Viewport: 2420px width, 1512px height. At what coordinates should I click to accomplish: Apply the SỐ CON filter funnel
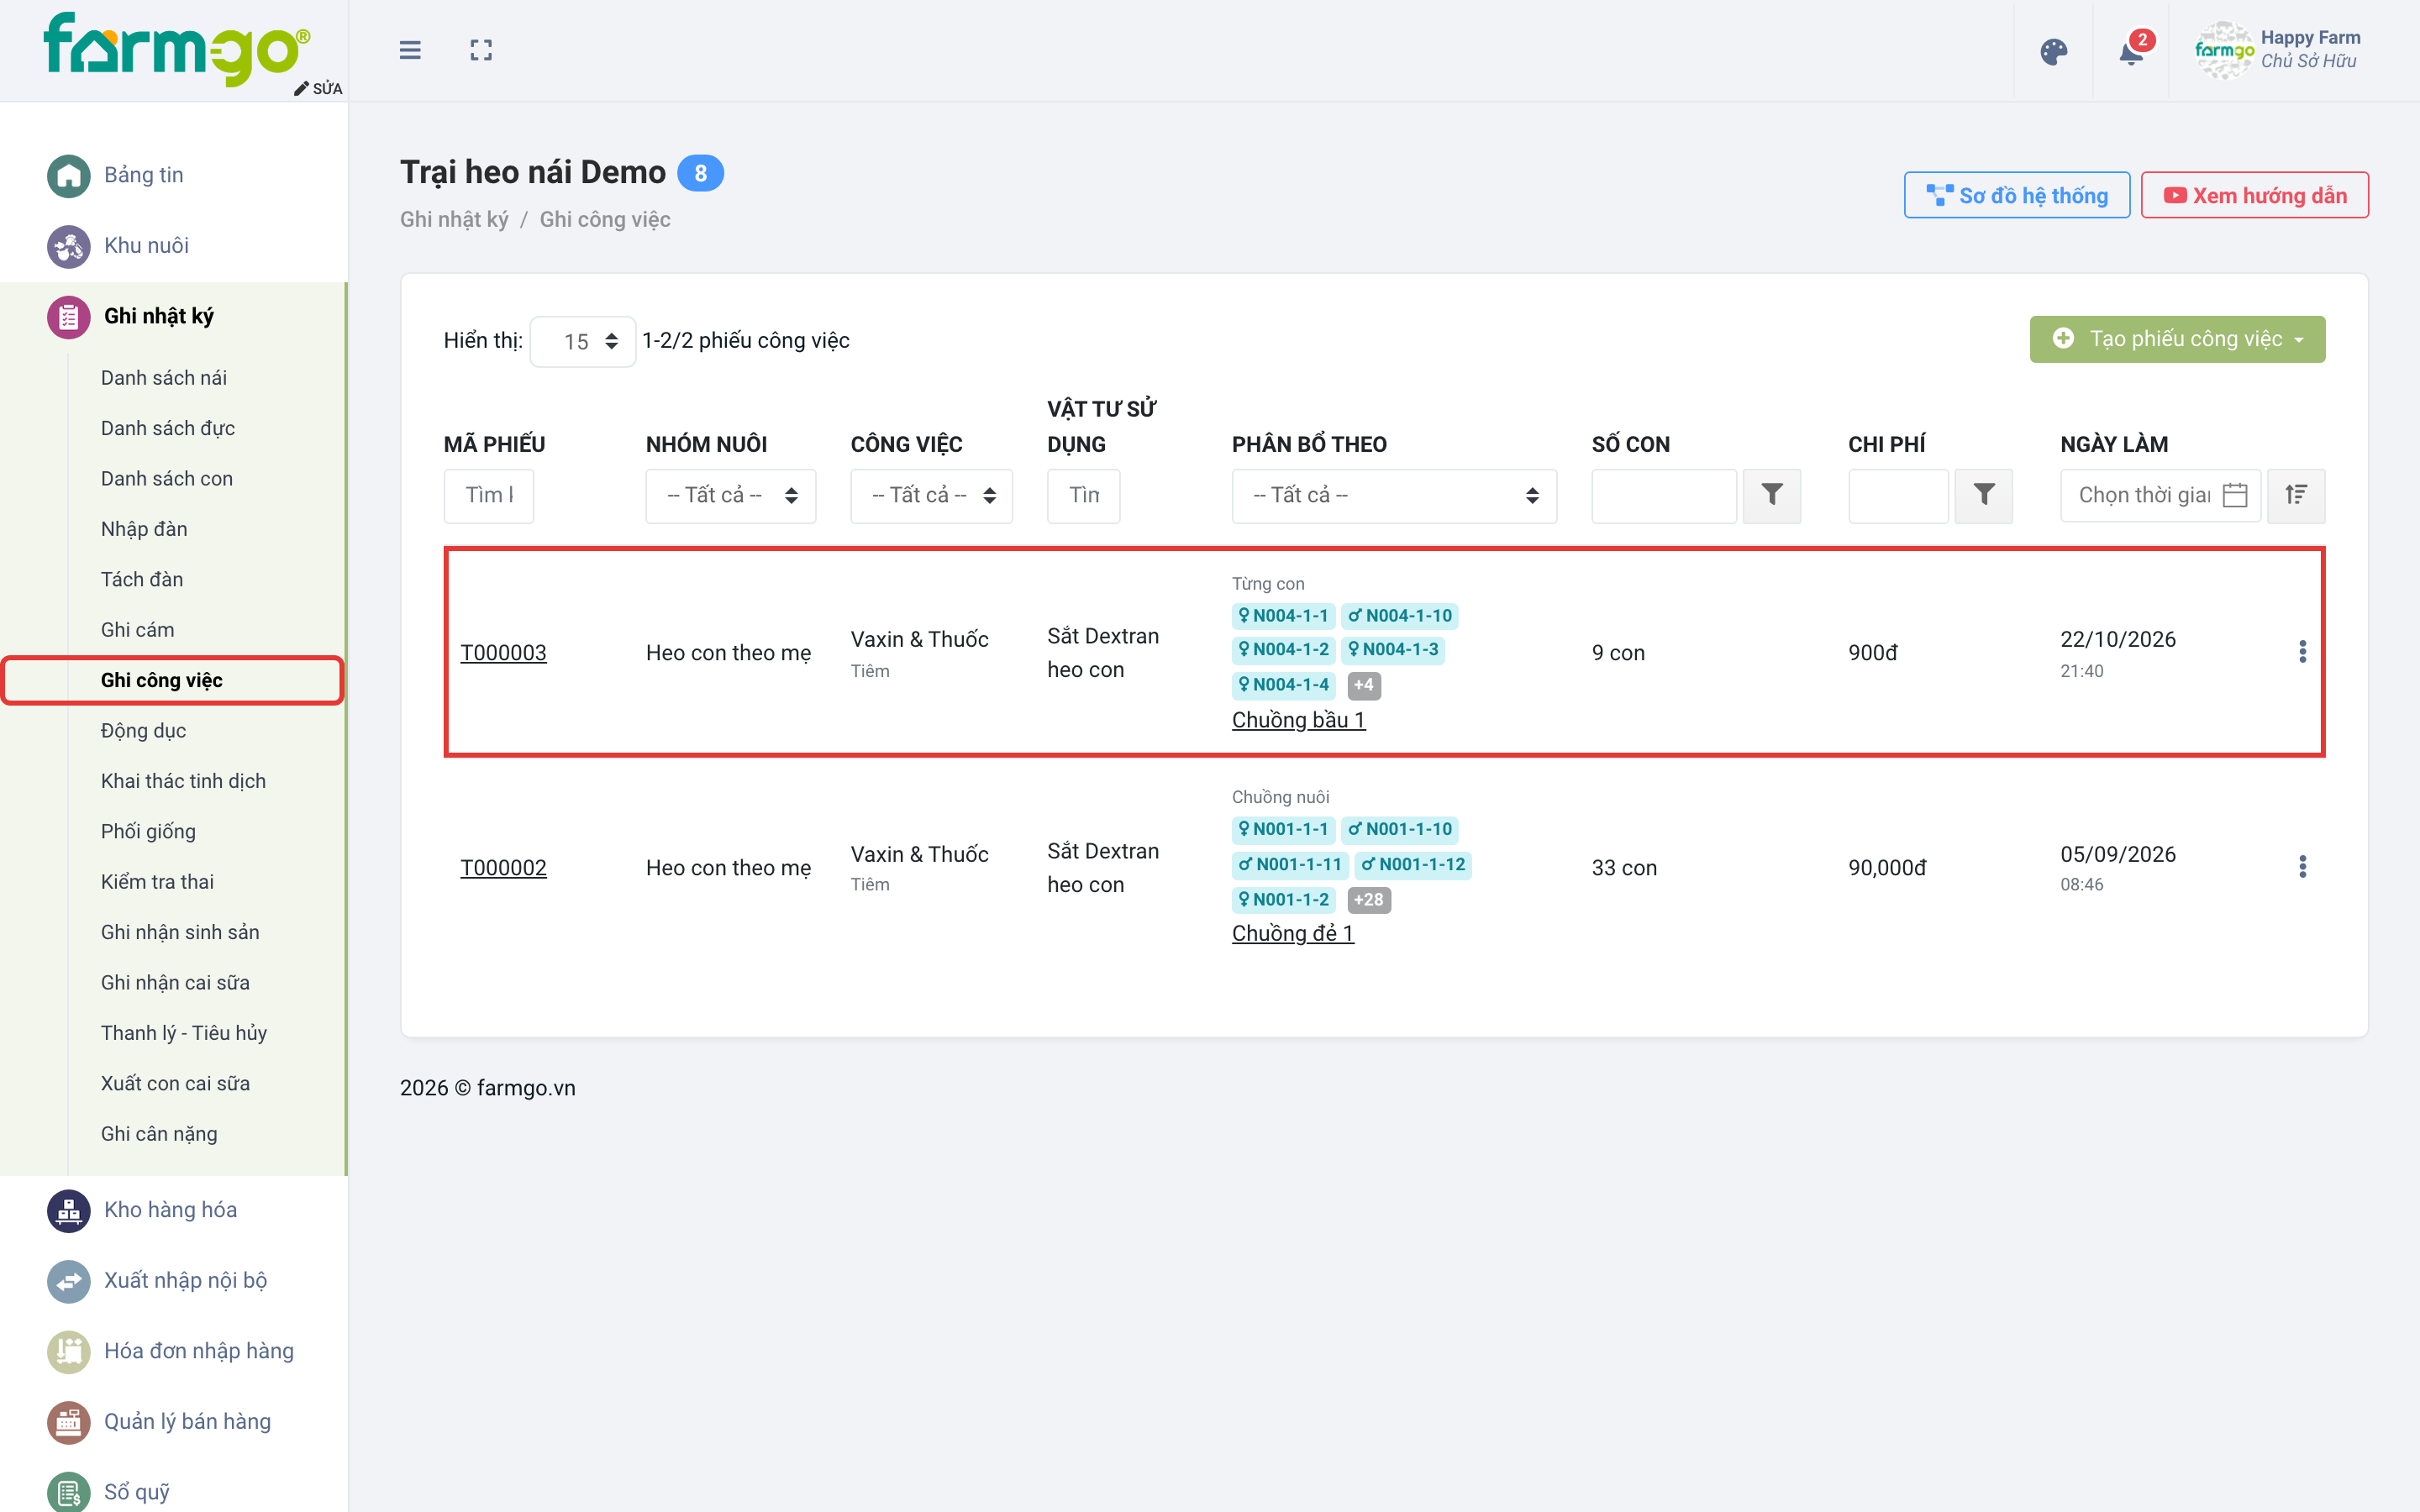click(x=1771, y=495)
